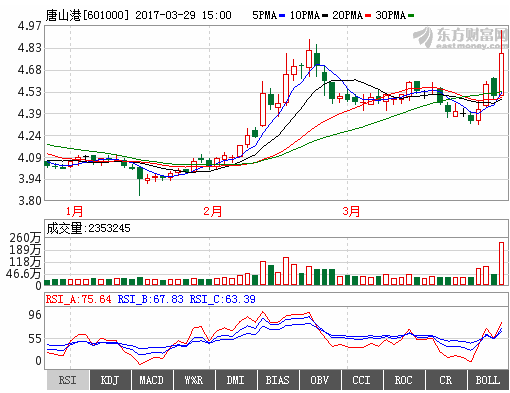Select the BOLL indicator tab

point(488,380)
